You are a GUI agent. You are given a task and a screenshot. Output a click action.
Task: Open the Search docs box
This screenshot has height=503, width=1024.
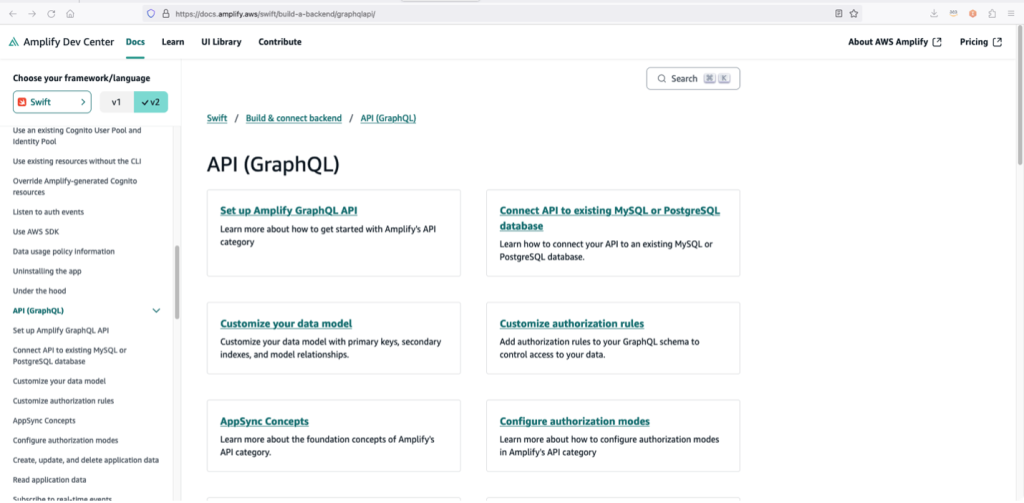tap(693, 78)
